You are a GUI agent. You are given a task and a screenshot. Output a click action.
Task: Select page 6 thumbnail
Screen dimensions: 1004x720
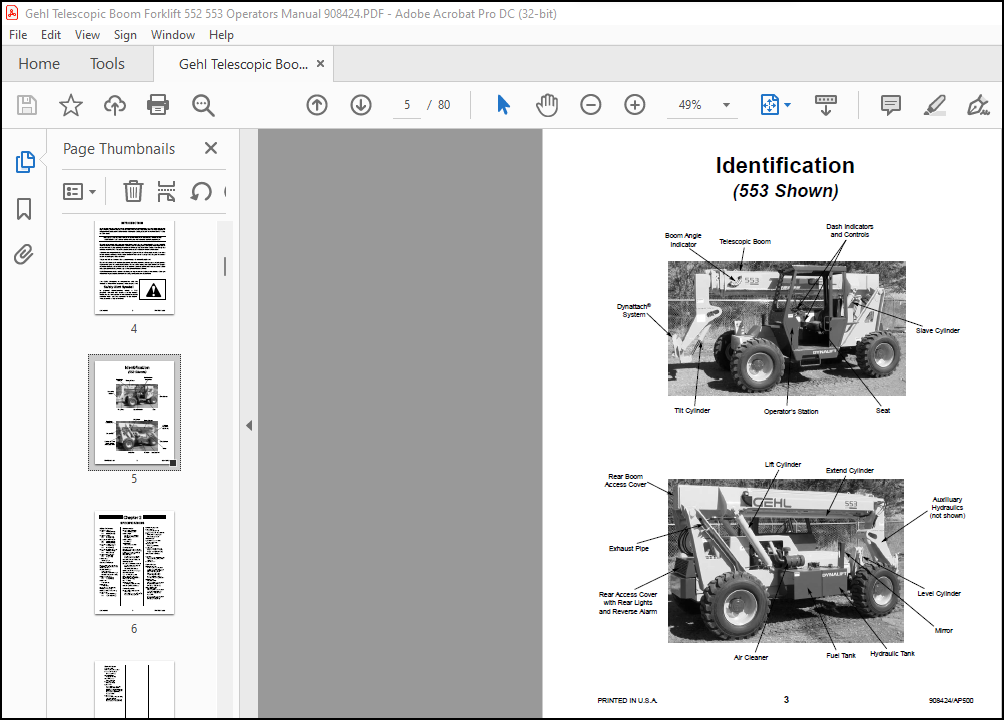134,562
